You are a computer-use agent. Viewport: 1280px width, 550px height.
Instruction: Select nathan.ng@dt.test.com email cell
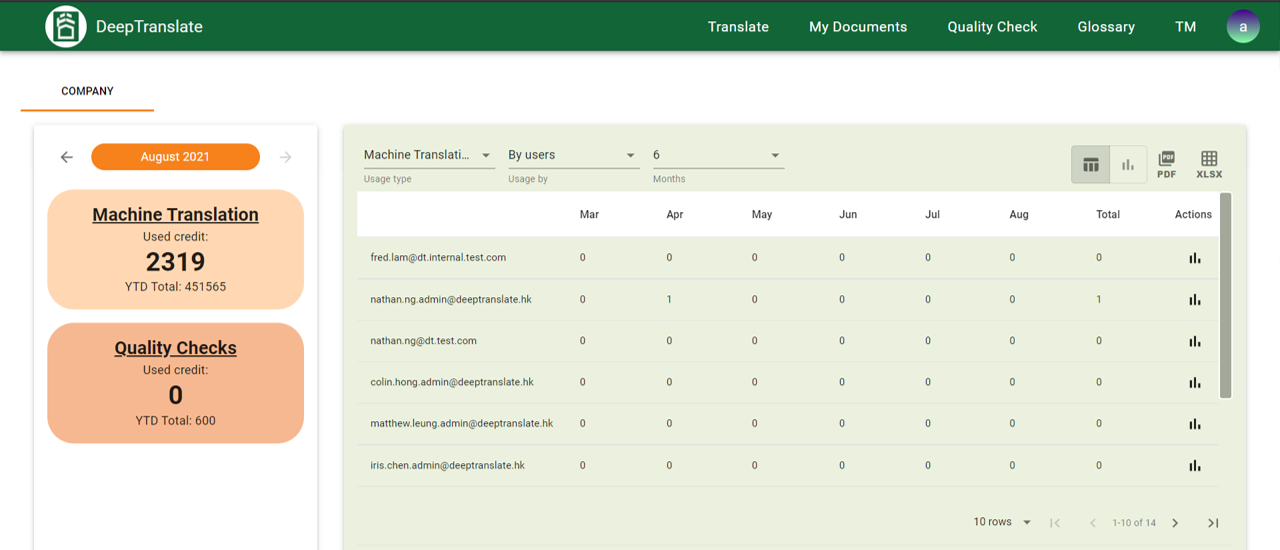click(x=423, y=341)
